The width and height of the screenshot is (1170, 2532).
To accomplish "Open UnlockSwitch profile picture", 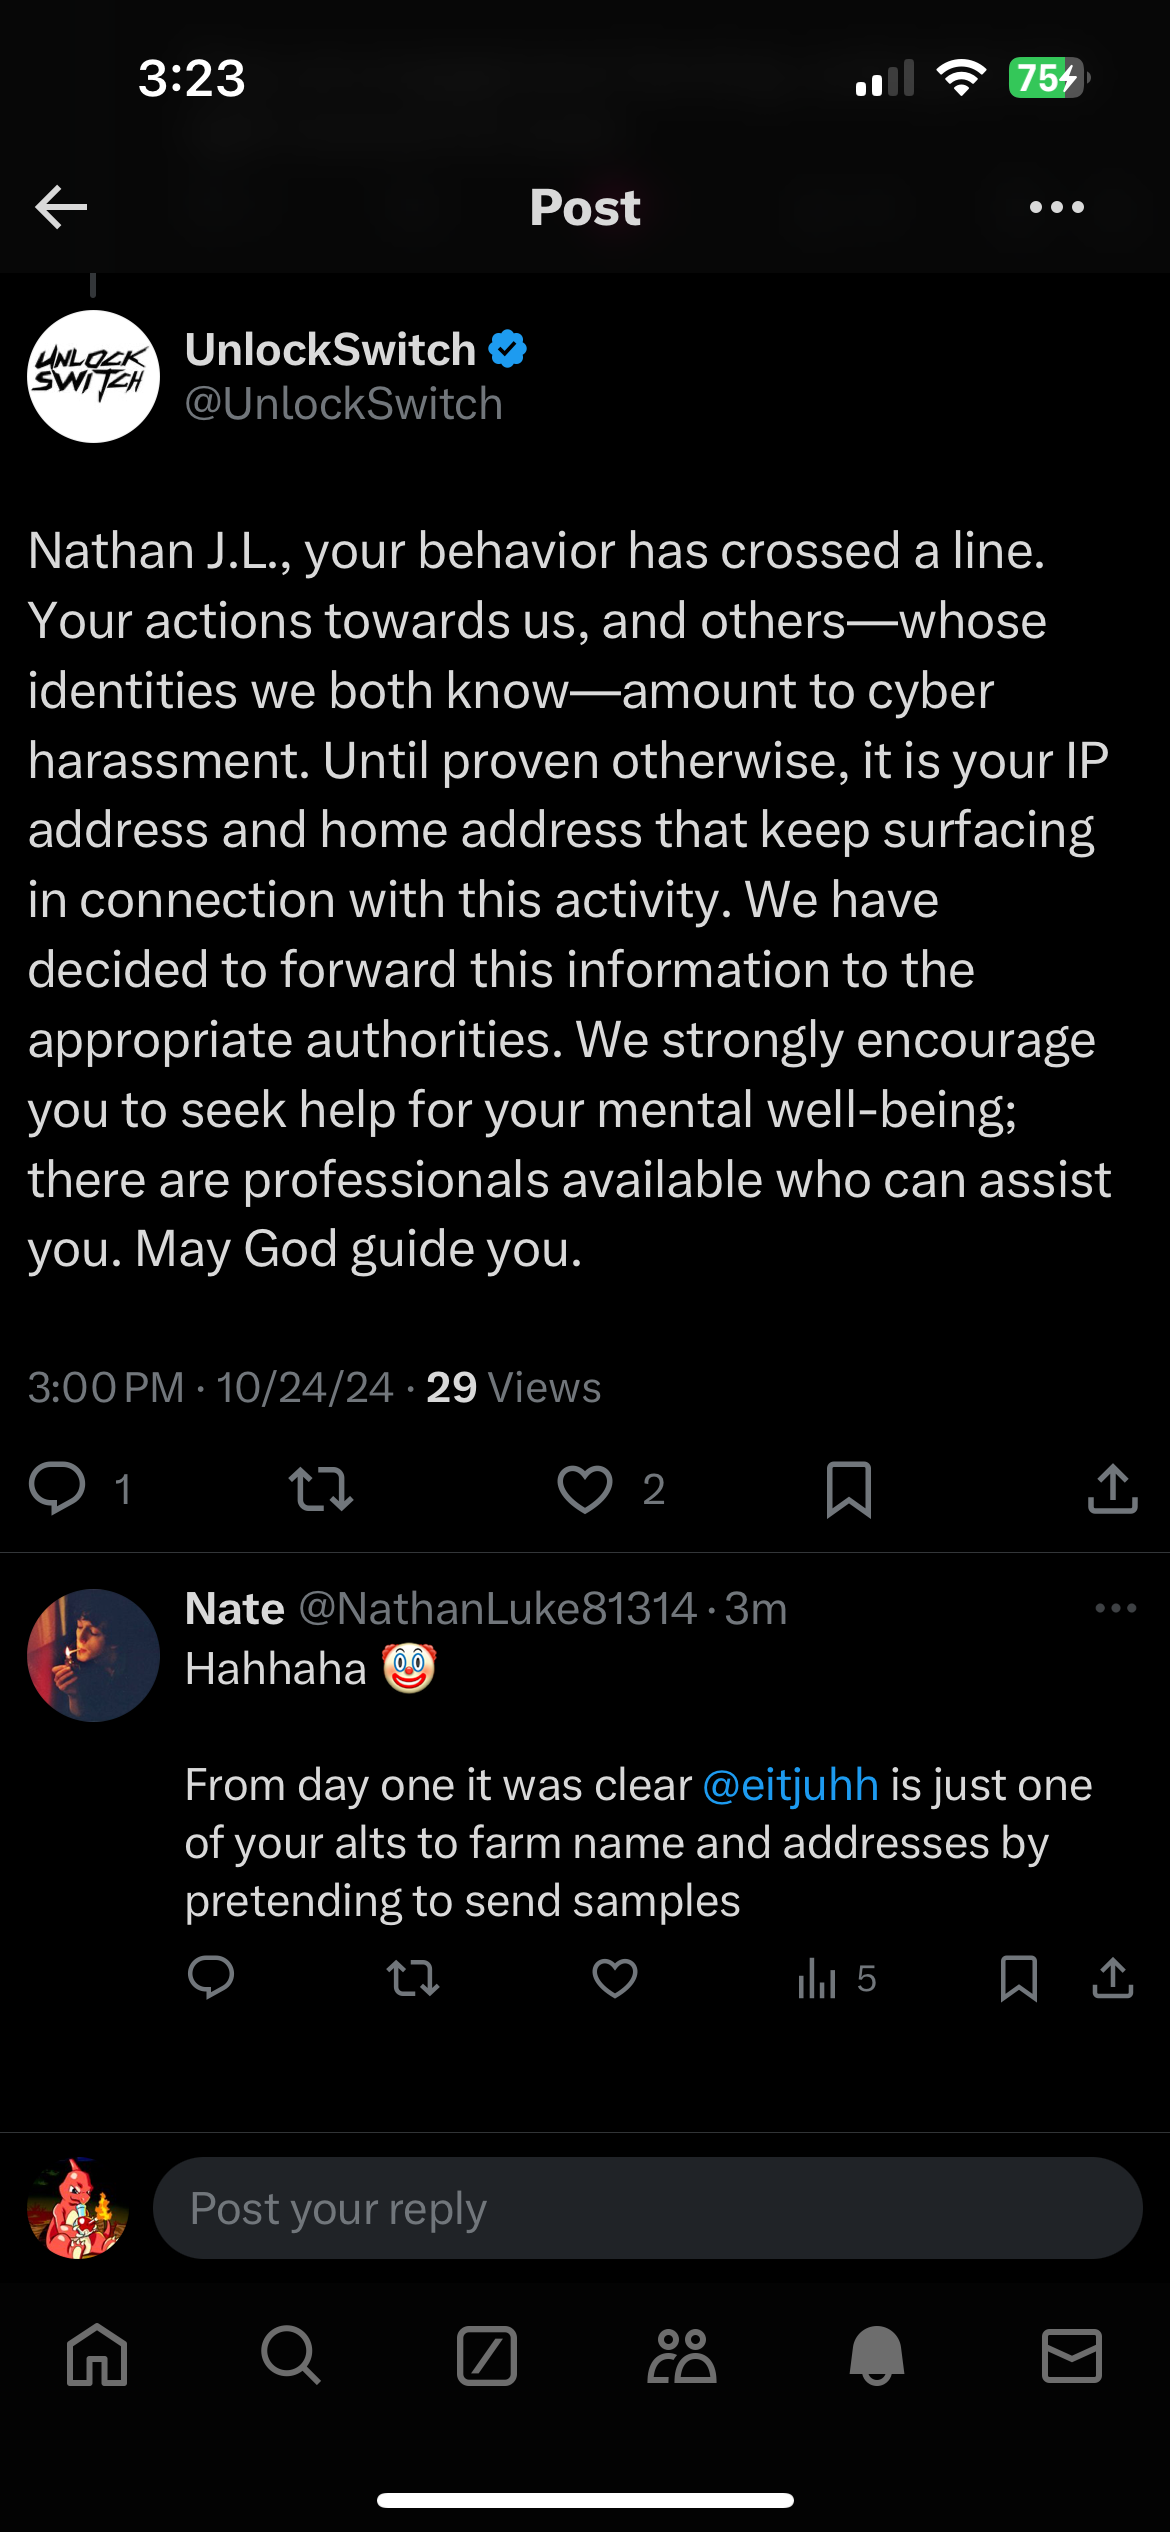I will (93, 376).
